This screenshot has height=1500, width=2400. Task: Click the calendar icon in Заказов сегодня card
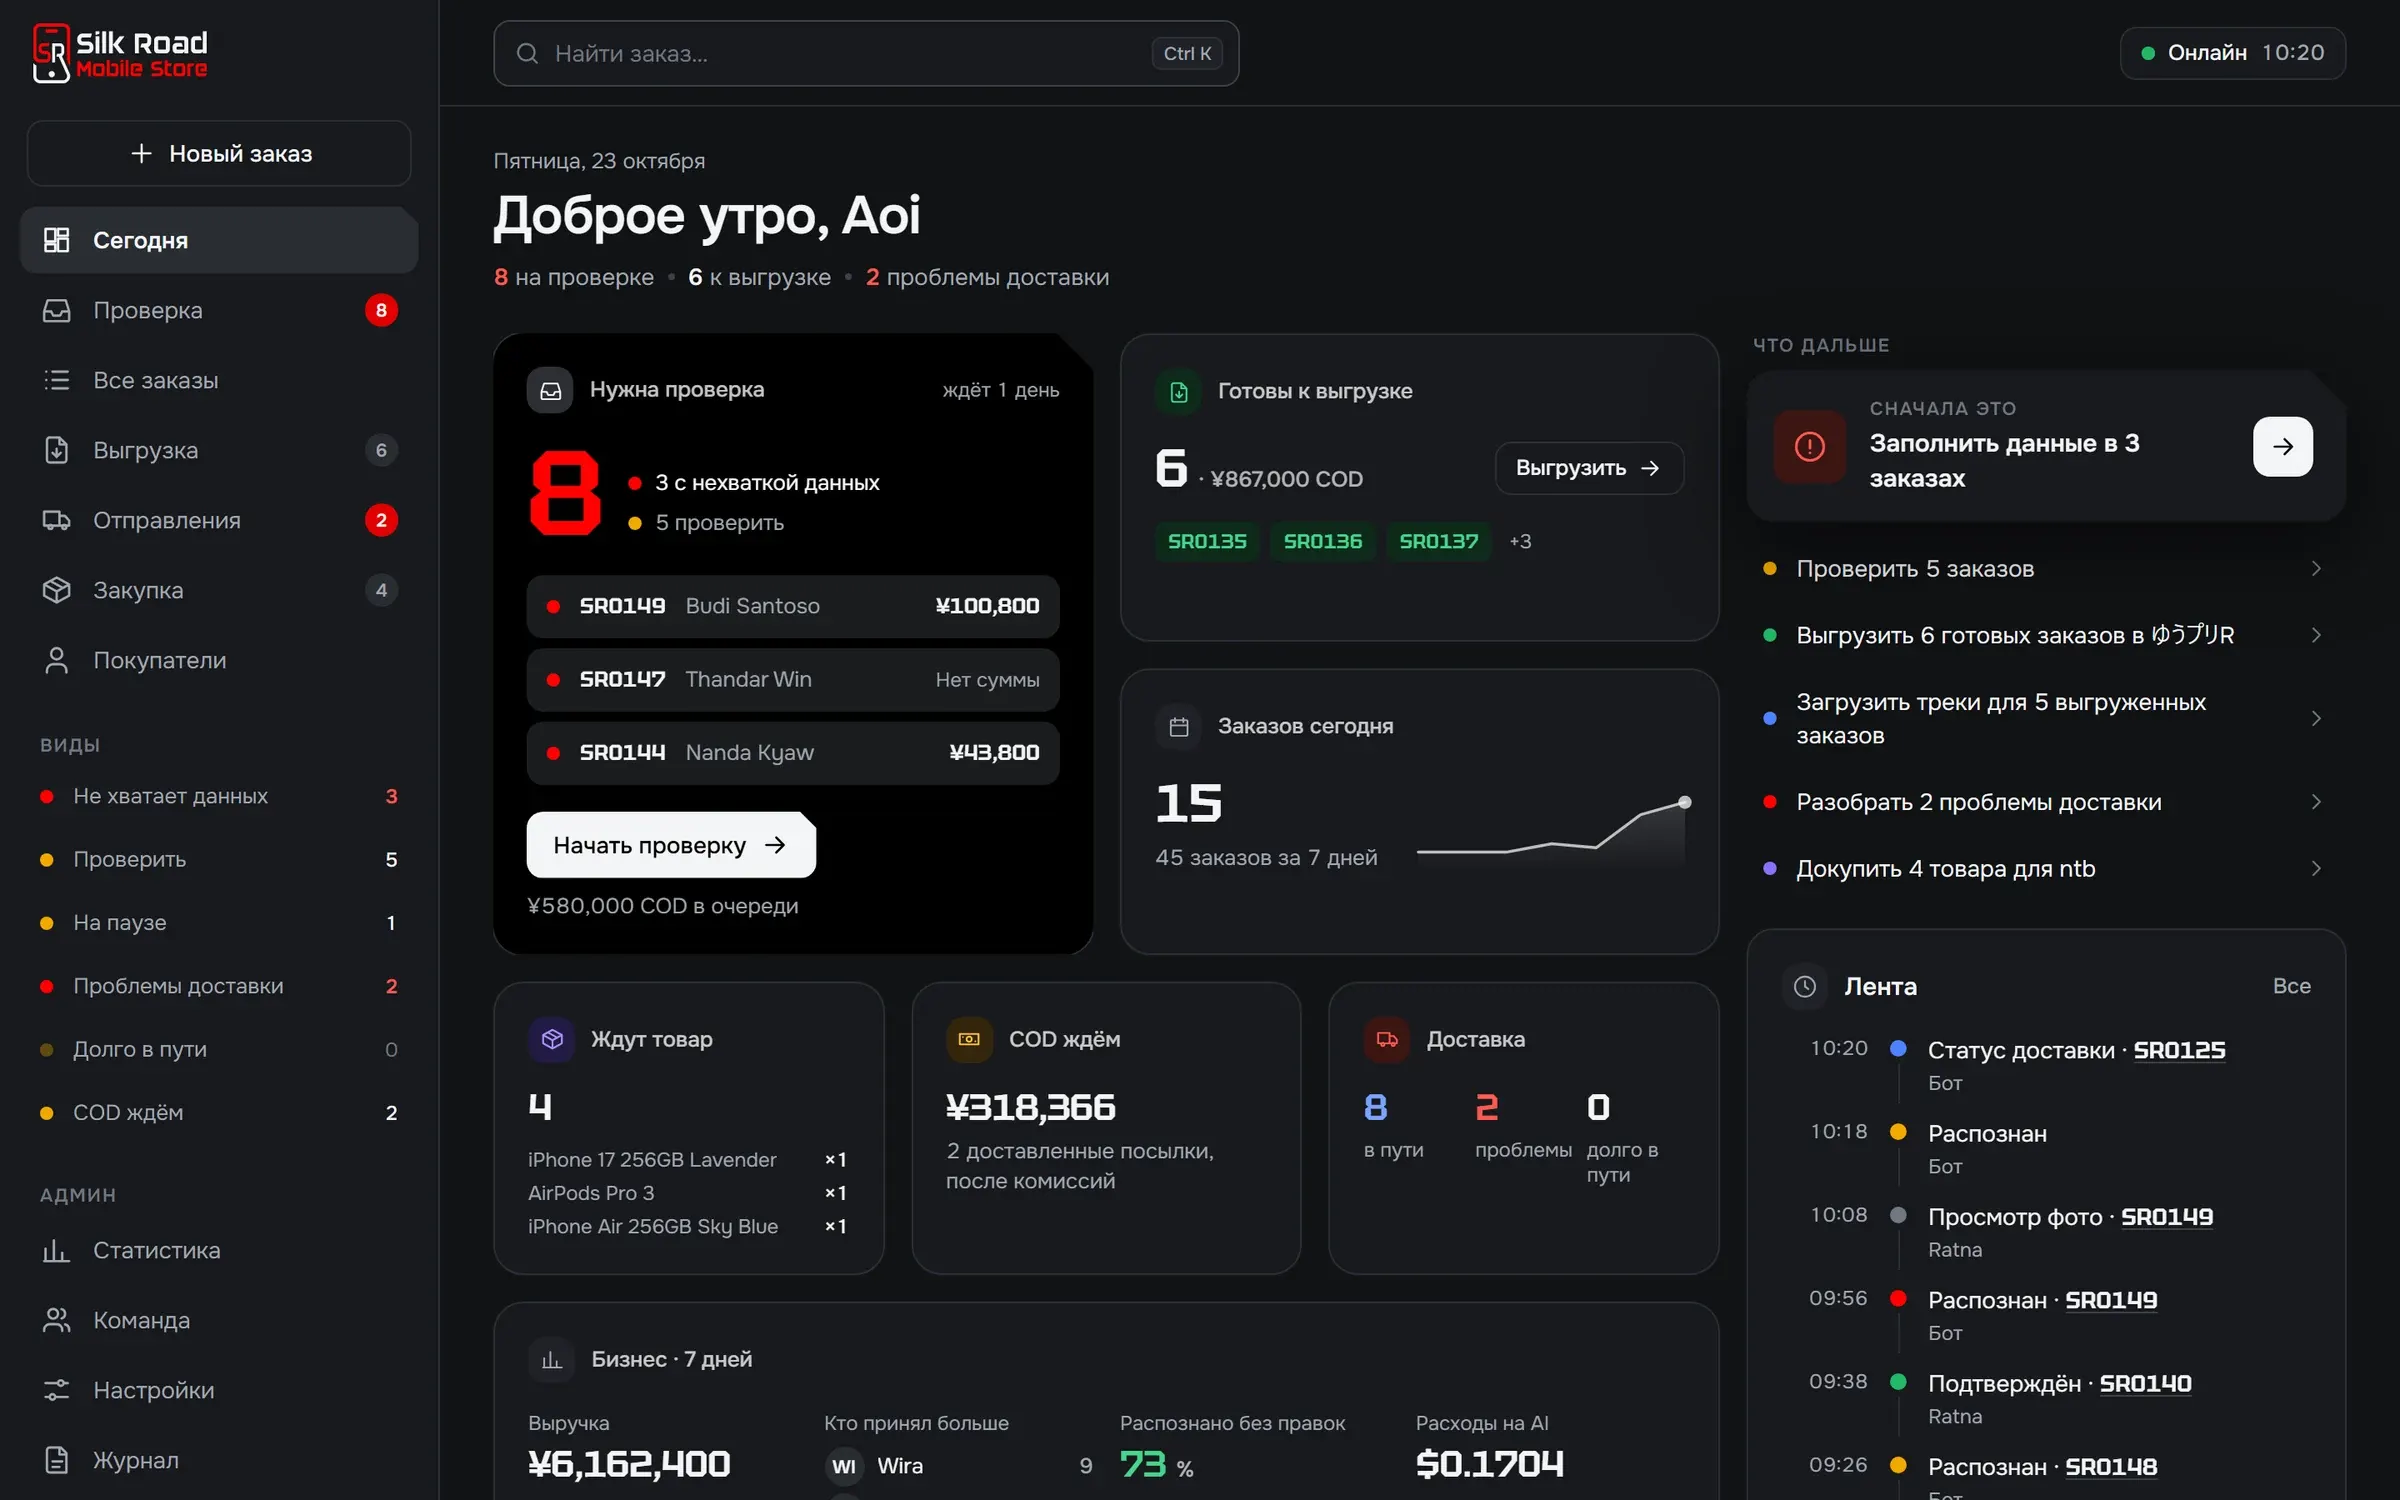[x=1178, y=726]
